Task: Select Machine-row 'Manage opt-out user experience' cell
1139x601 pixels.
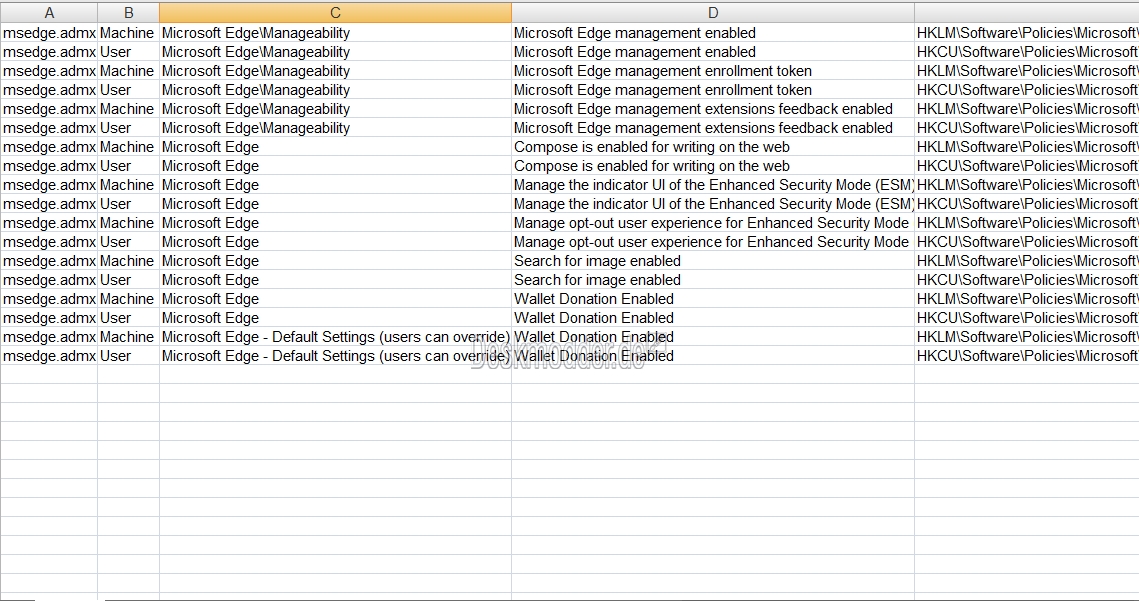Action: coord(713,222)
